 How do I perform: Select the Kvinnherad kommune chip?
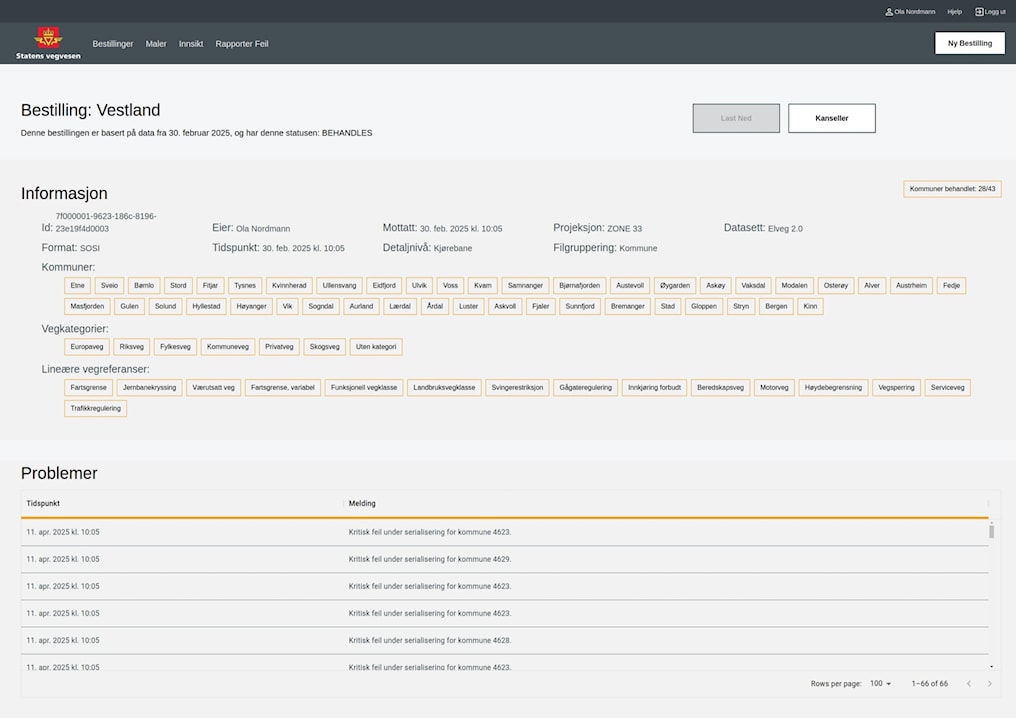pos(289,286)
